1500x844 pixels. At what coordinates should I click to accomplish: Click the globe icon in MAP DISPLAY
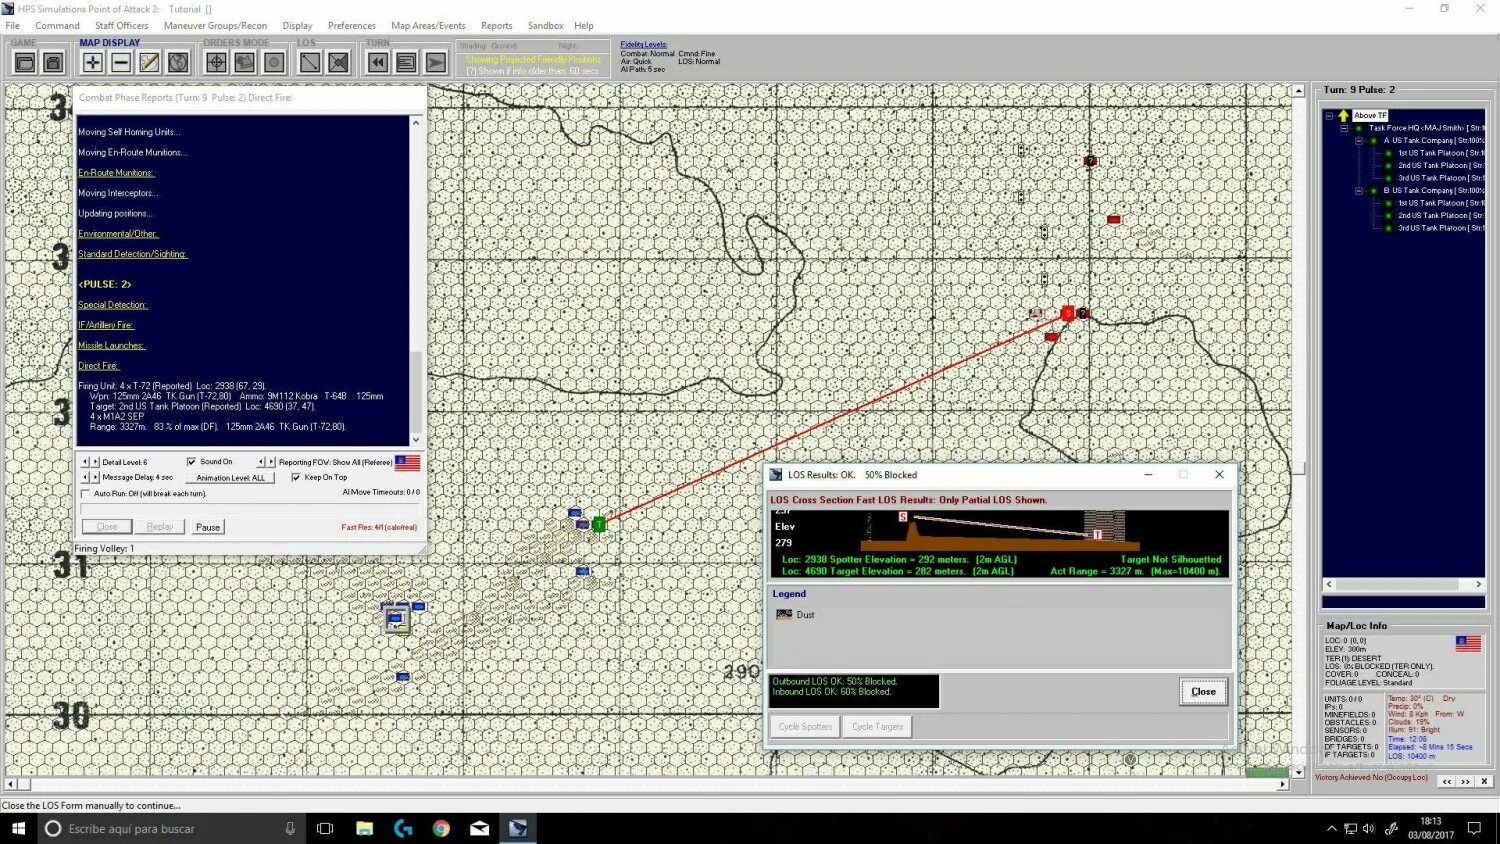(x=178, y=63)
